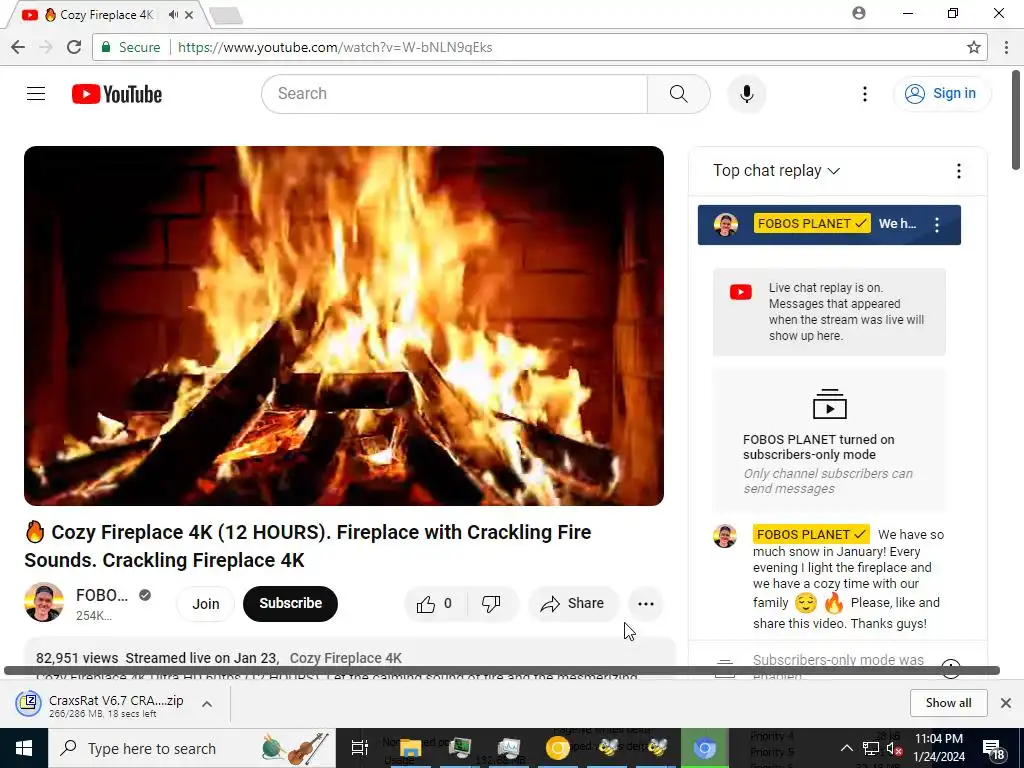Screen dimensions: 1024x768
Task: Expand the Top chat replay dropdown
Action: [x=776, y=170]
